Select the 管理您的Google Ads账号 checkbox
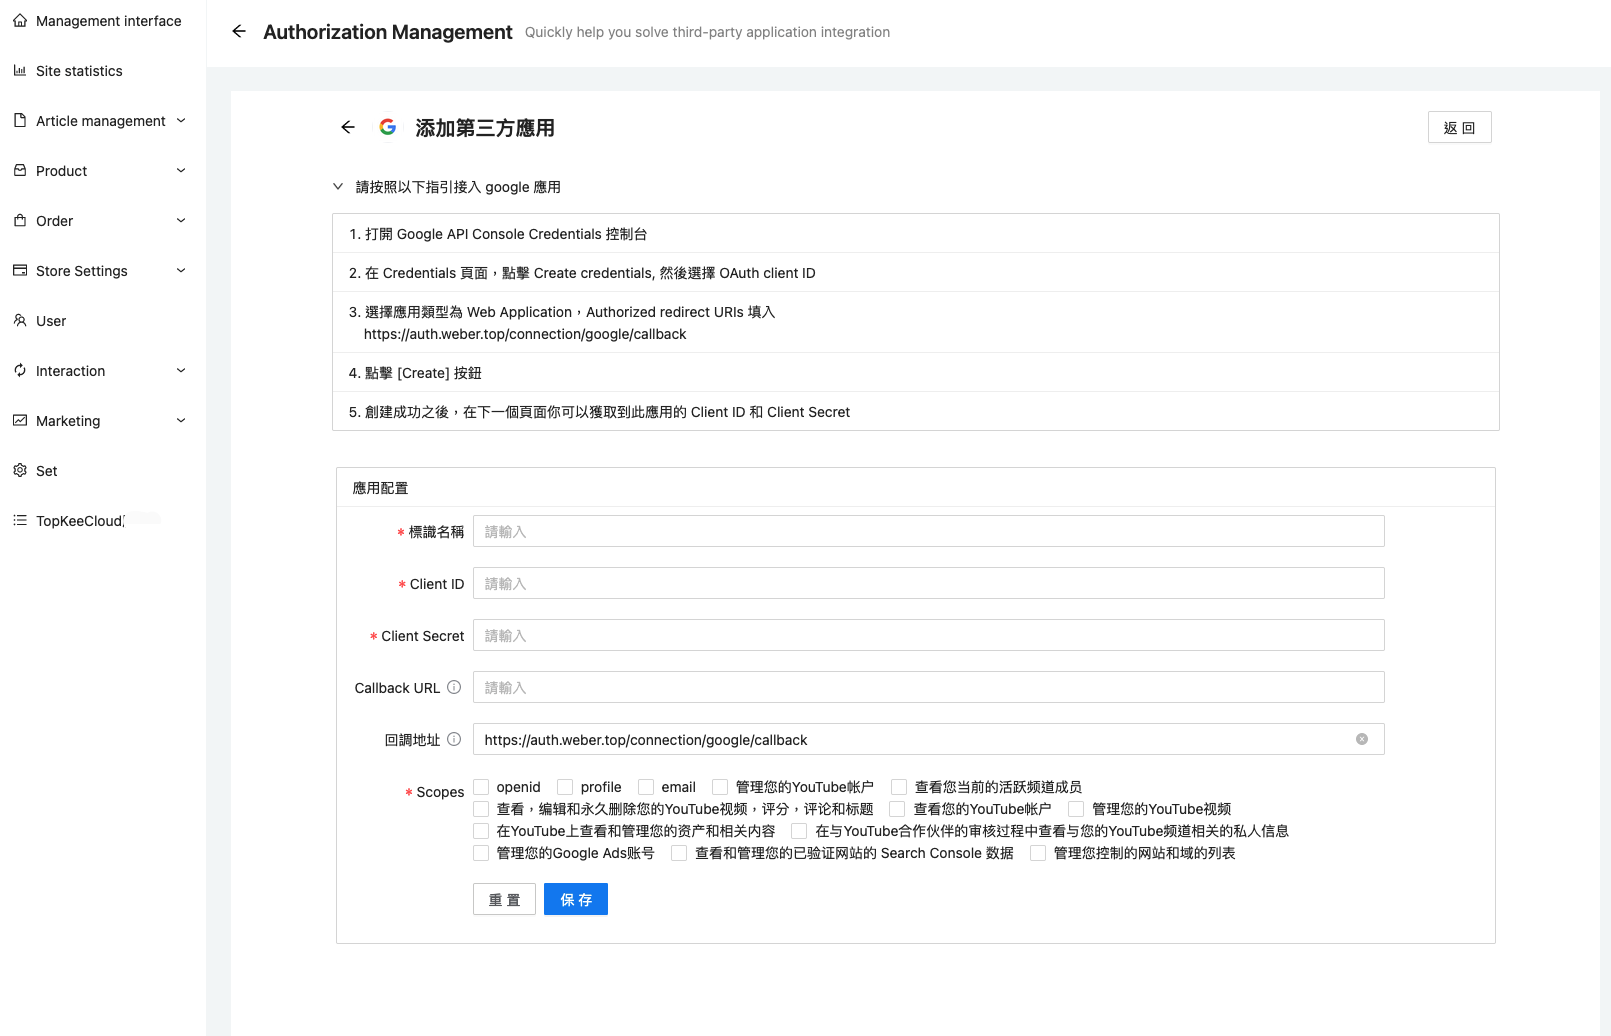The height and width of the screenshot is (1036, 1611). [482, 853]
